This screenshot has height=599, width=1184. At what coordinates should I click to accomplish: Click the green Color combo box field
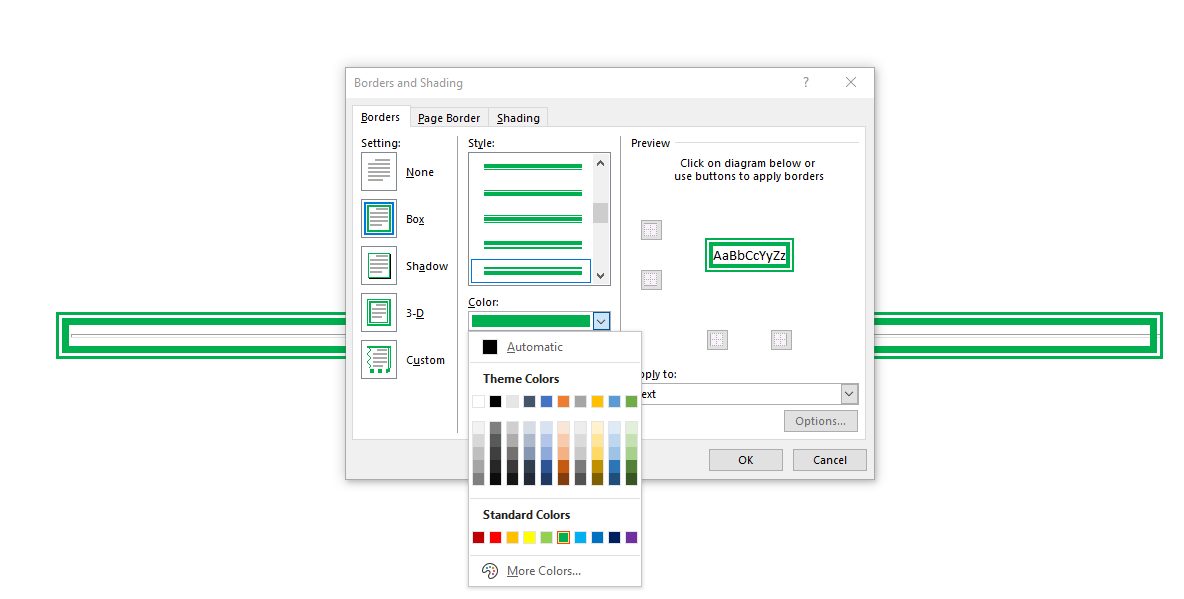point(531,321)
